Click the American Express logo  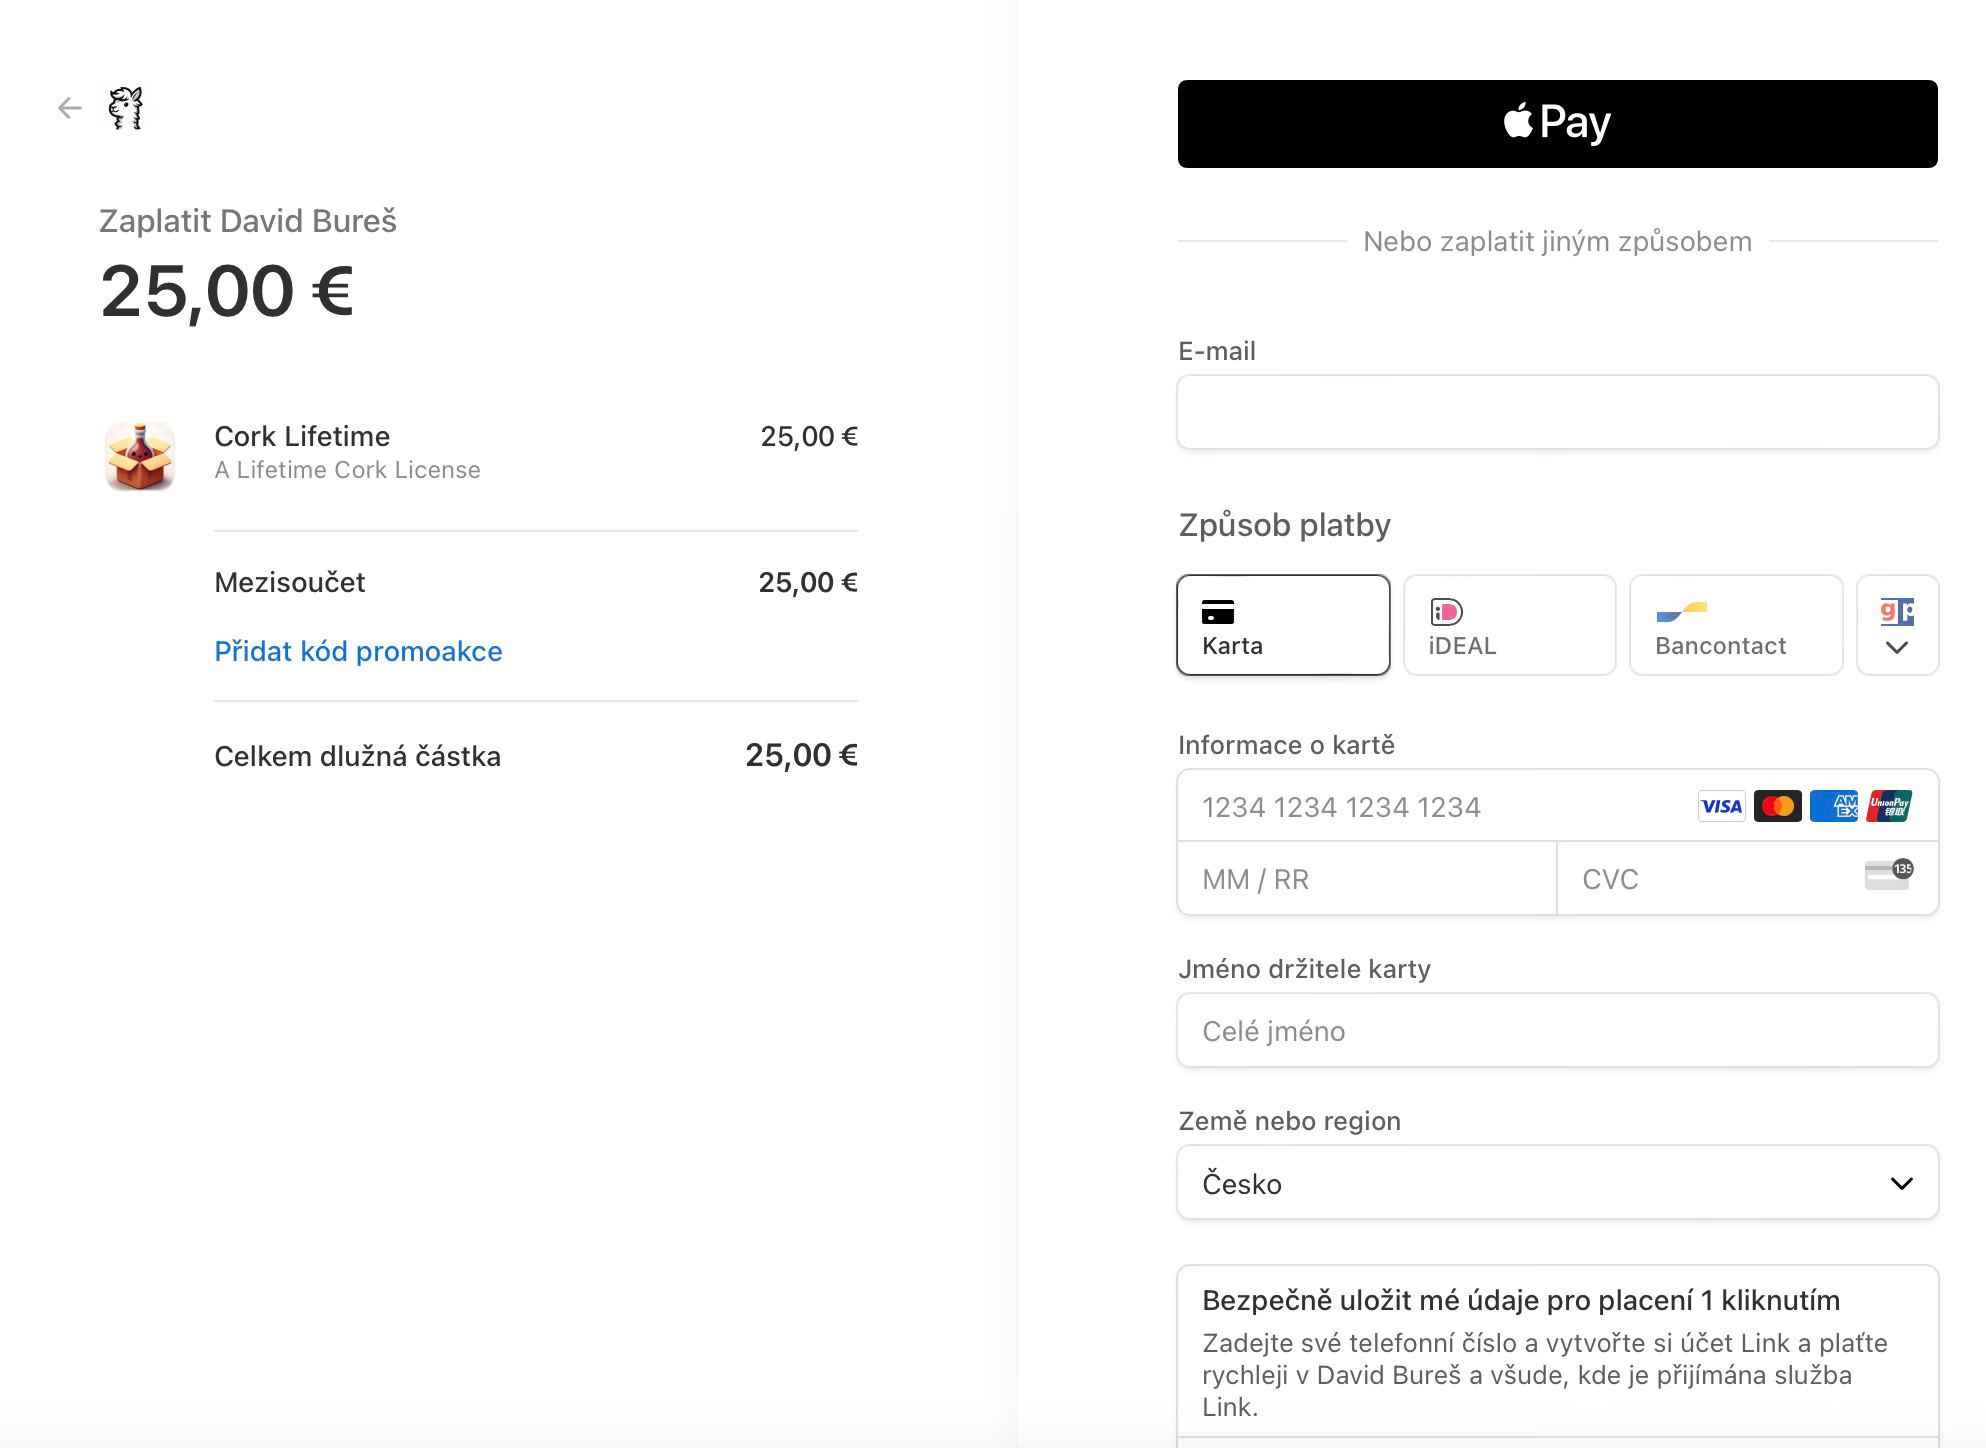(1833, 806)
